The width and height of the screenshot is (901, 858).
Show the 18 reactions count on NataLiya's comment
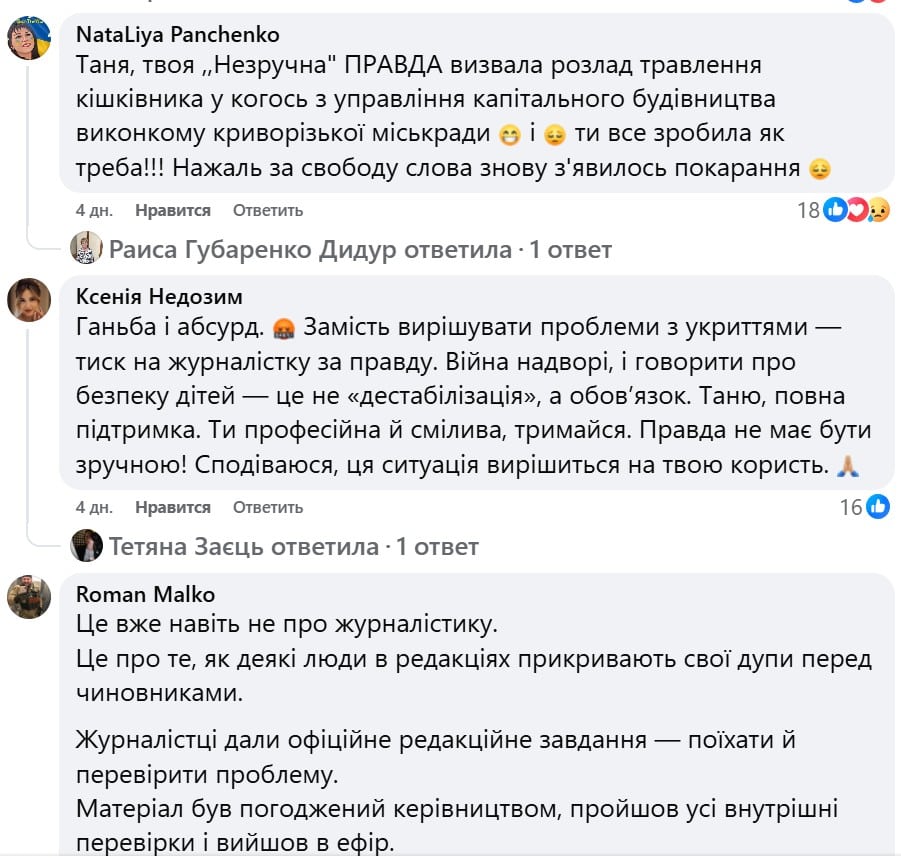point(808,209)
